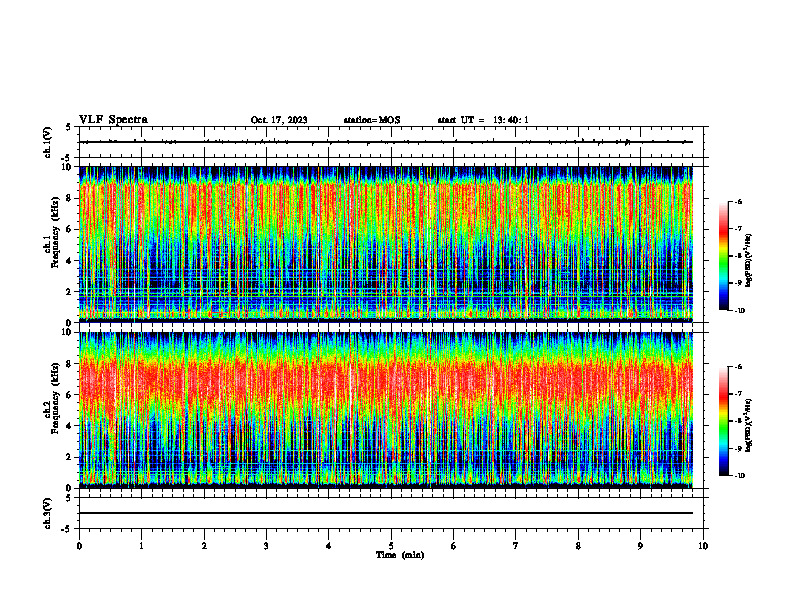This screenshot has height=612, width=792.
Task: Click the "VLF Spectra" plot title
Action: (x=113, y=120)
